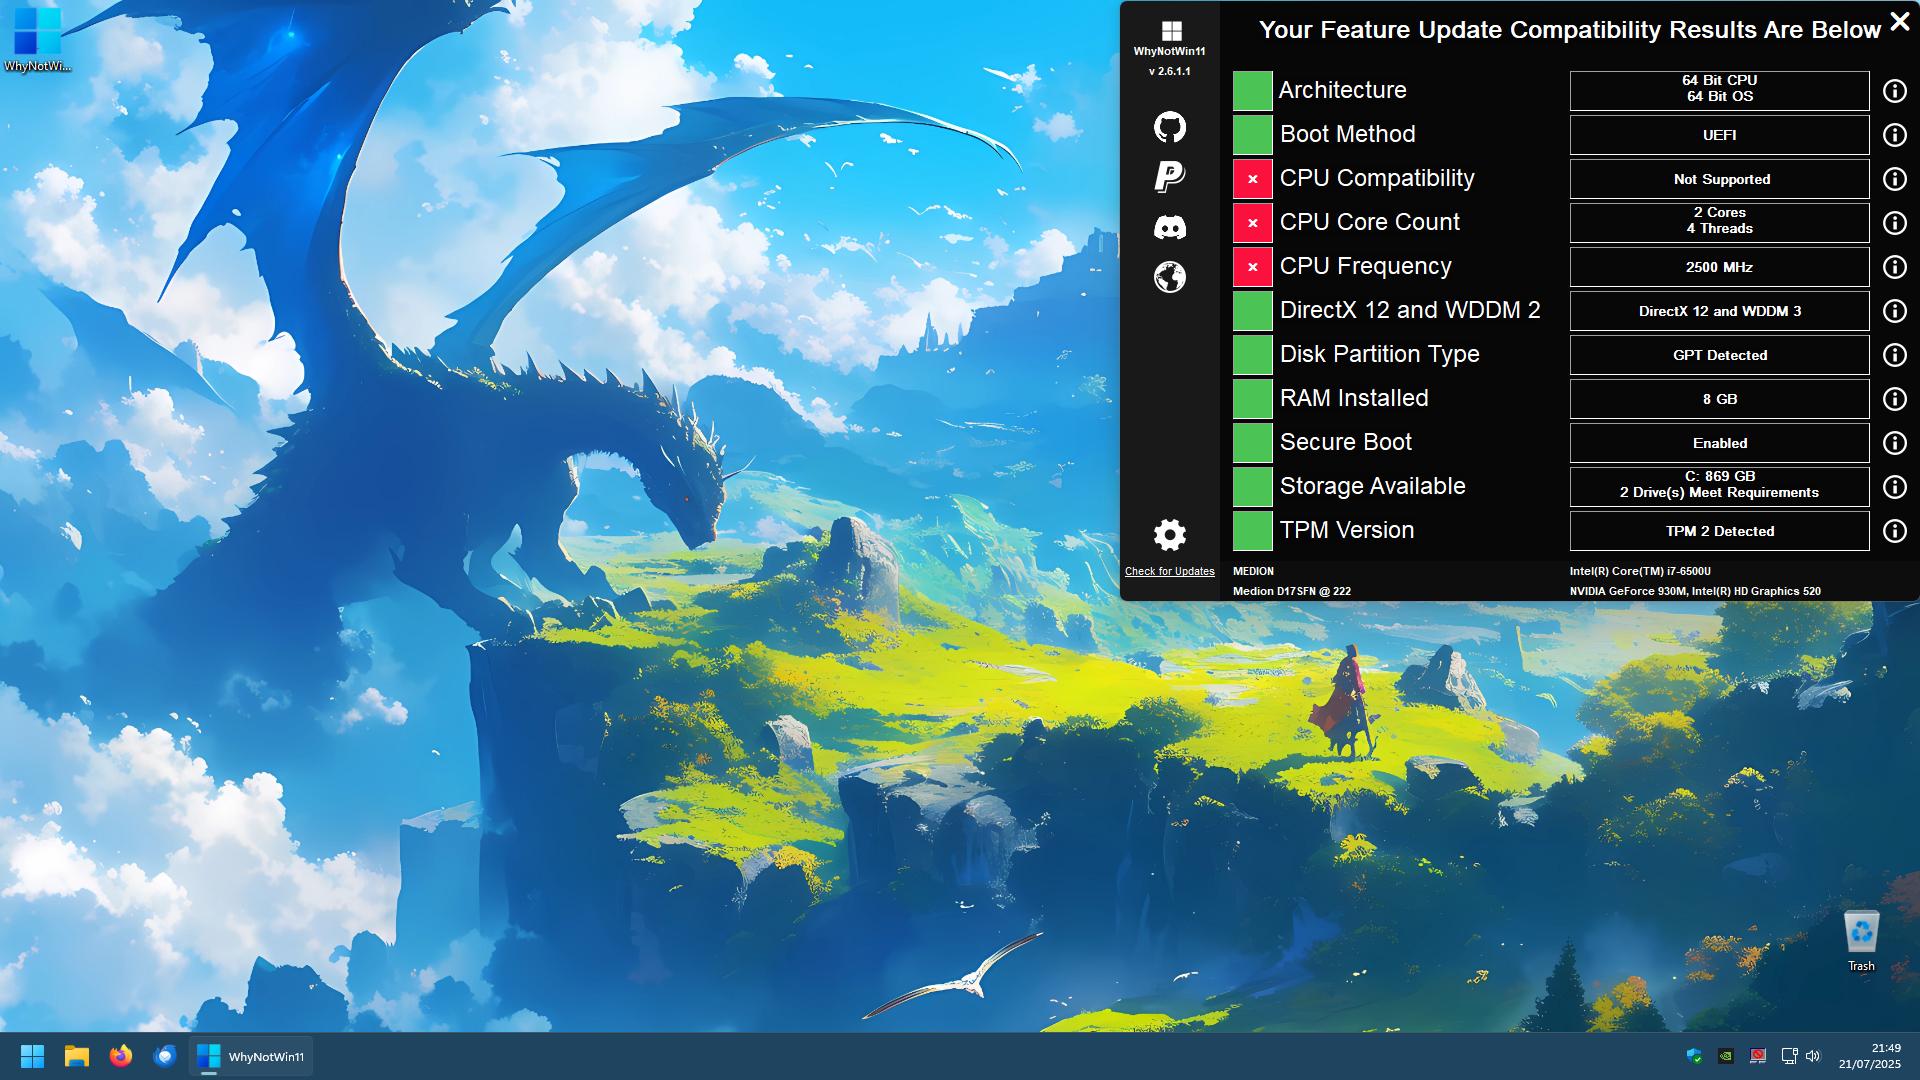Click the 'GPT Detected' result value
The height and width of the screenshot is (1080, 1920).
point(1719,355)
